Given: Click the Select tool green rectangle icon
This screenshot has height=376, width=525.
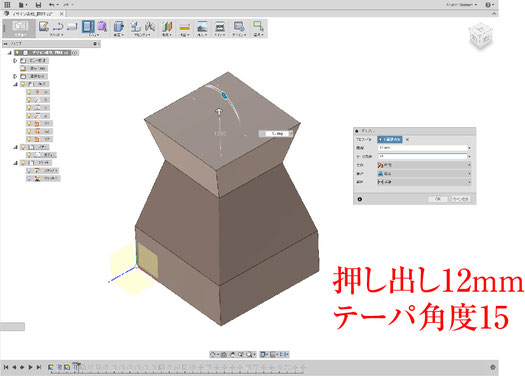Looking at the screenshot, I should coord(258,26).
